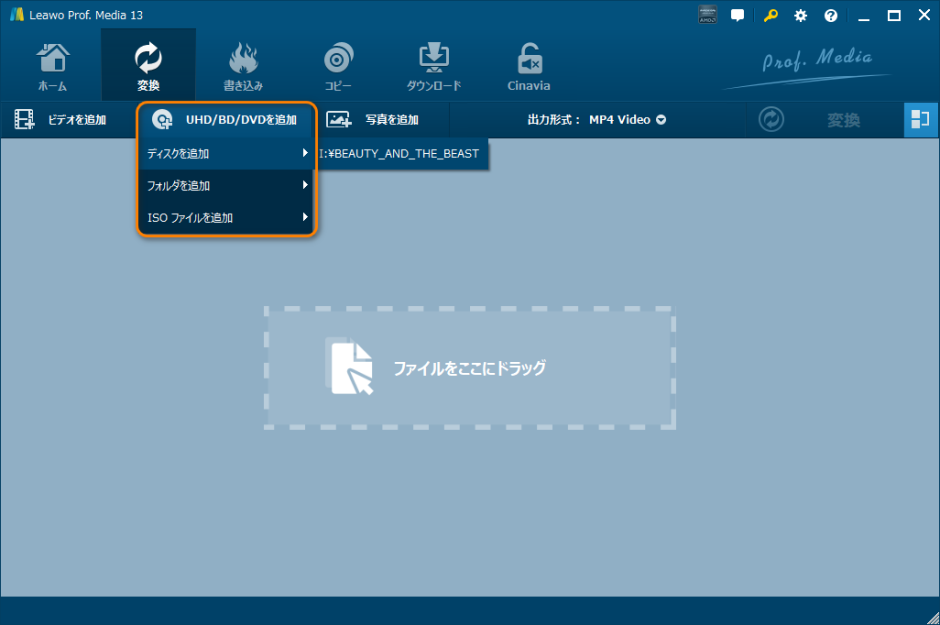Toggle the side panel layout button
This screenshot has height=625, width=940.
920,120
